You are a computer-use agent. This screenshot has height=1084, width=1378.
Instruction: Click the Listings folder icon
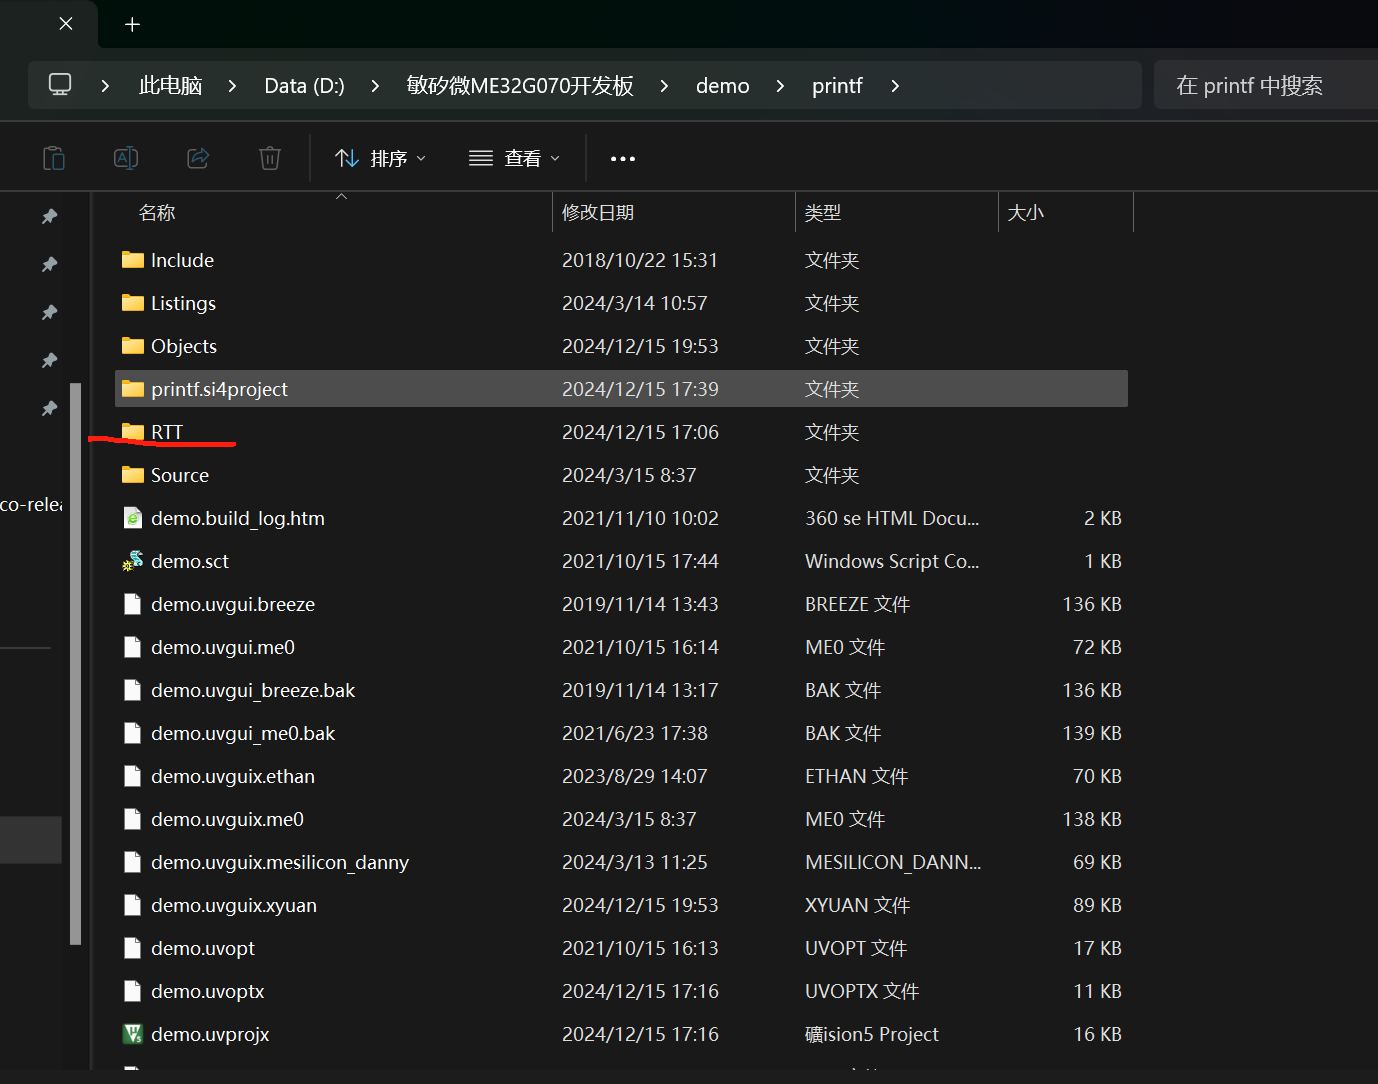tap(133, 303)
